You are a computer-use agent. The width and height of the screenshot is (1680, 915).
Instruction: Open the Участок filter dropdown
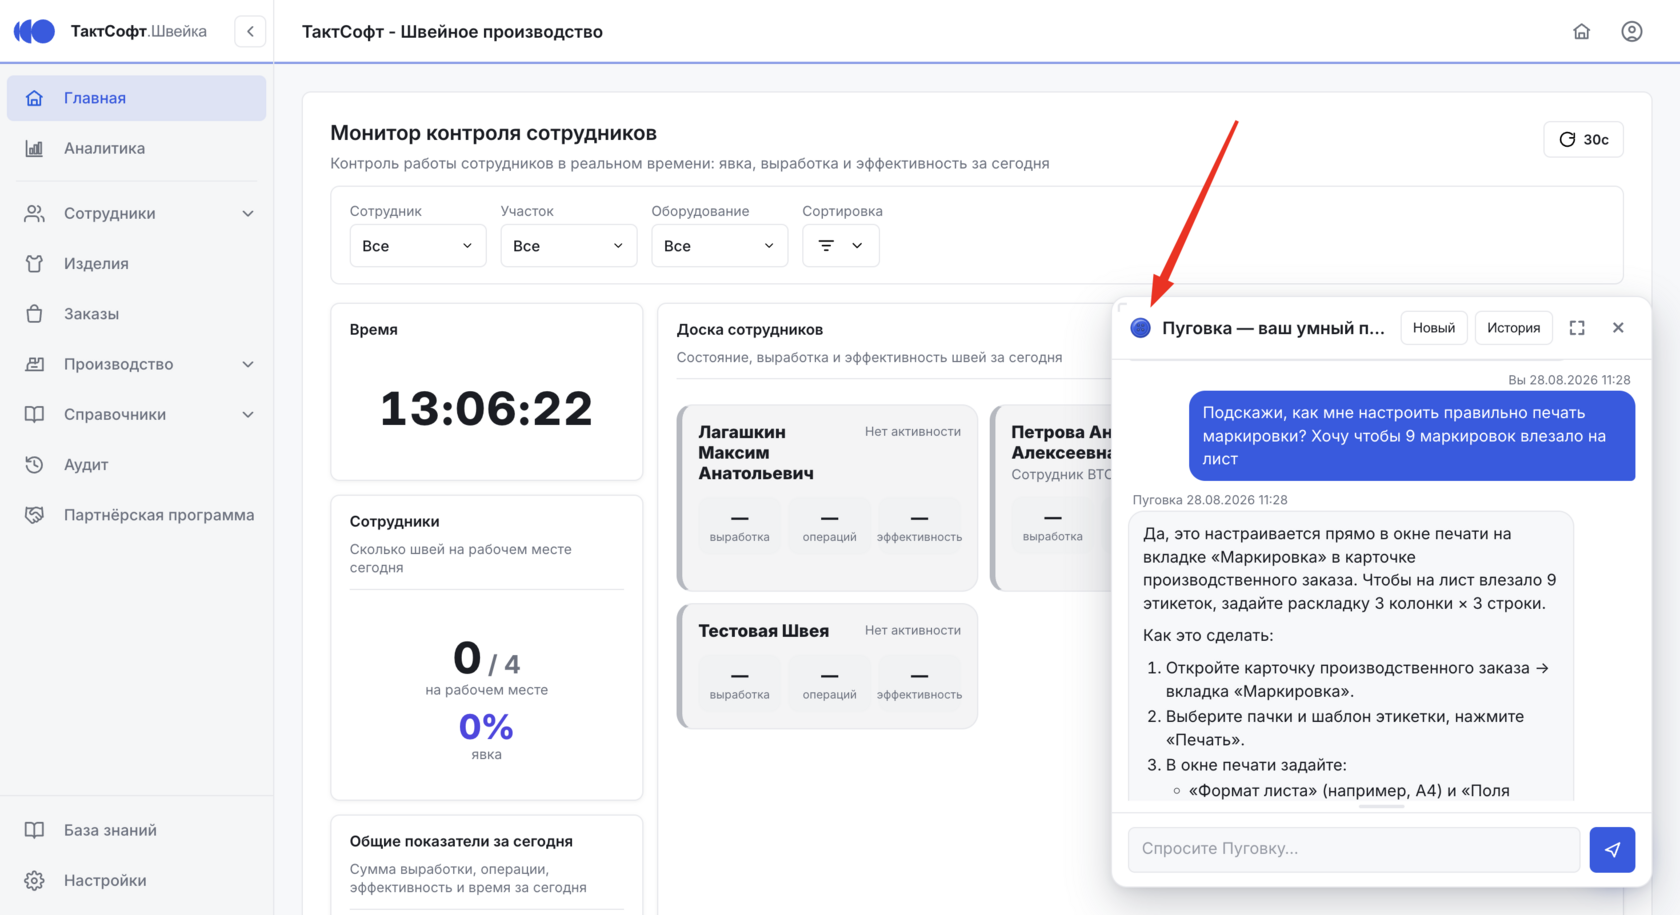click(568, 246)
